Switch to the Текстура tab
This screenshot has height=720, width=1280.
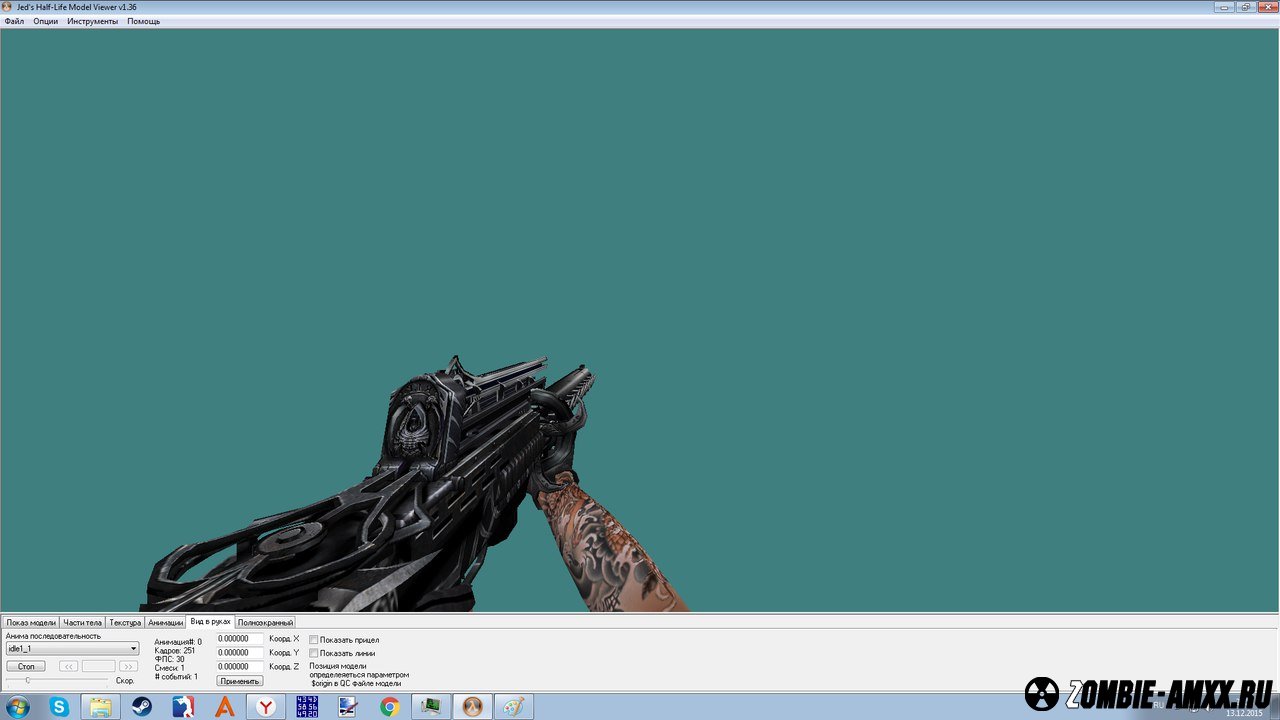point(125,622)
